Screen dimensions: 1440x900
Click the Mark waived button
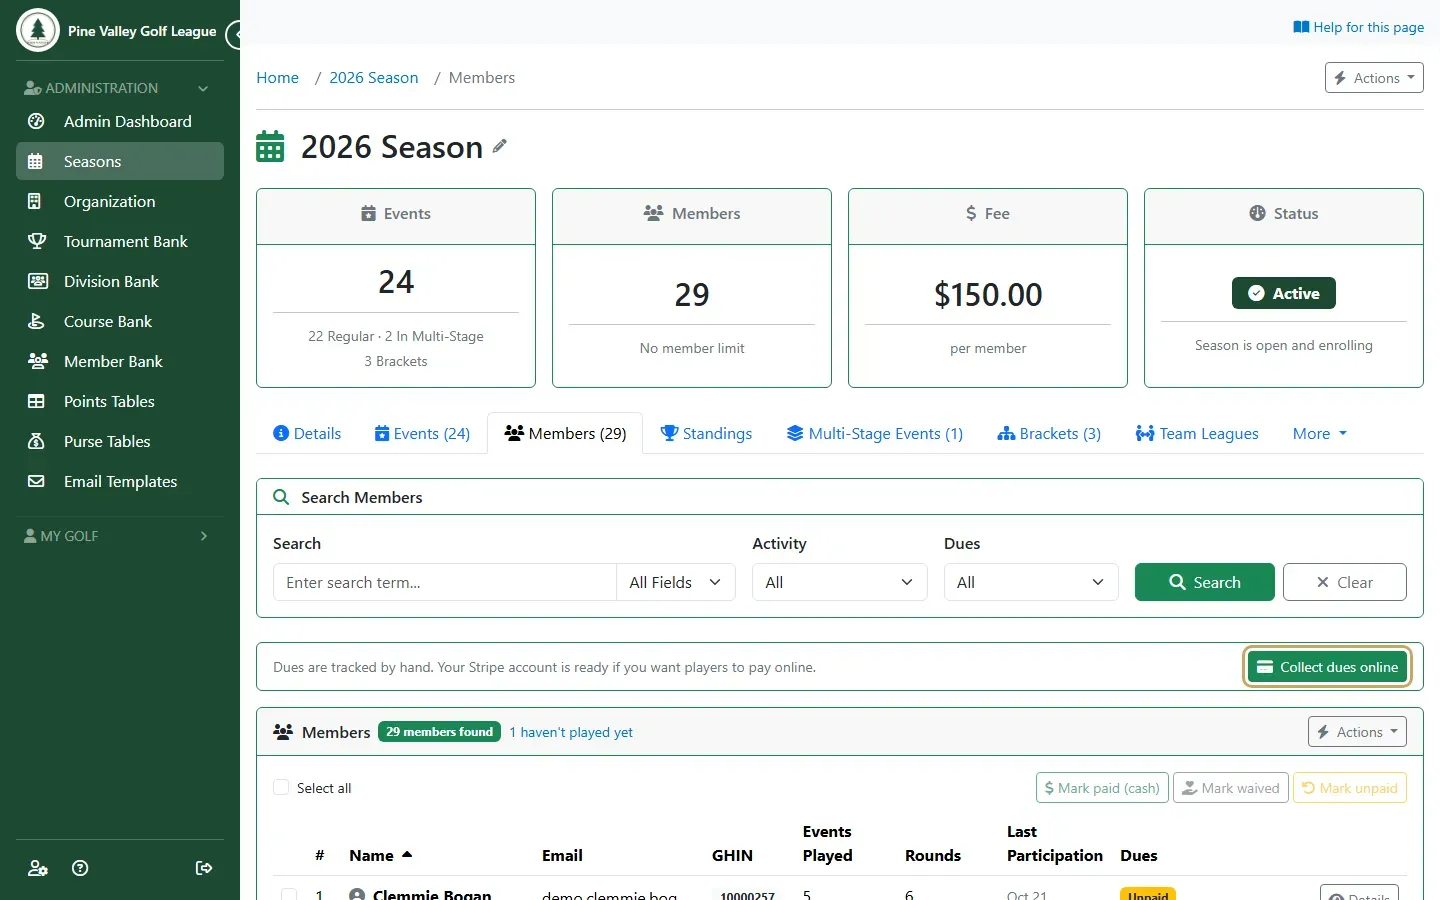point(1231,788)
